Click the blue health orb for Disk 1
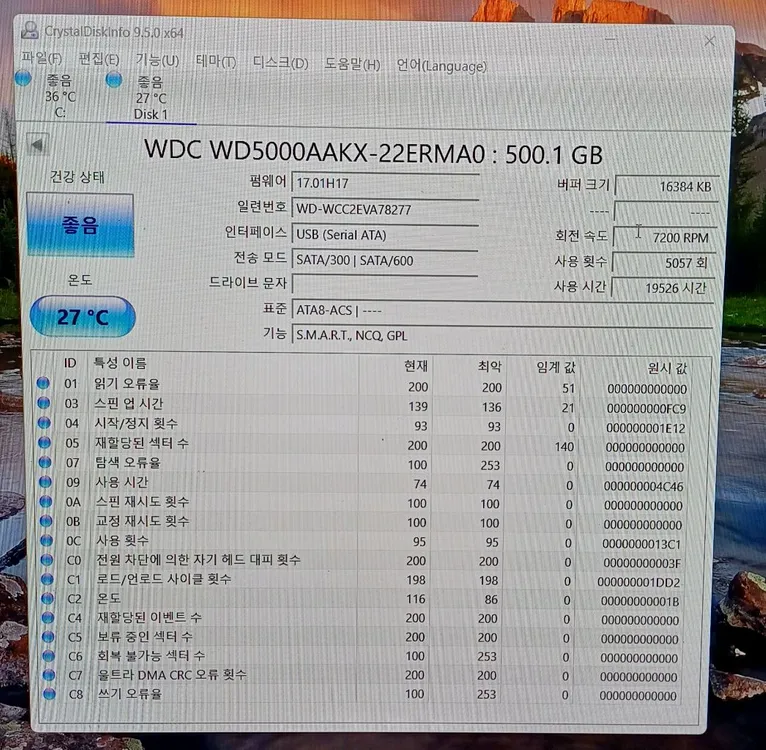Screen dimensions: 766x750 tap(114, 80)
